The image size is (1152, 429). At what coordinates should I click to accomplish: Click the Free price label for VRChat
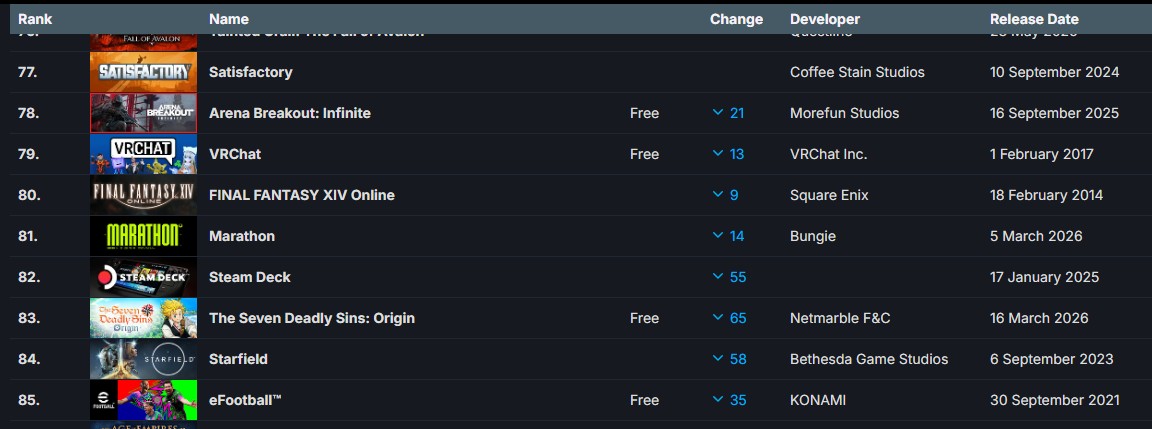click(x=644, y=154)
